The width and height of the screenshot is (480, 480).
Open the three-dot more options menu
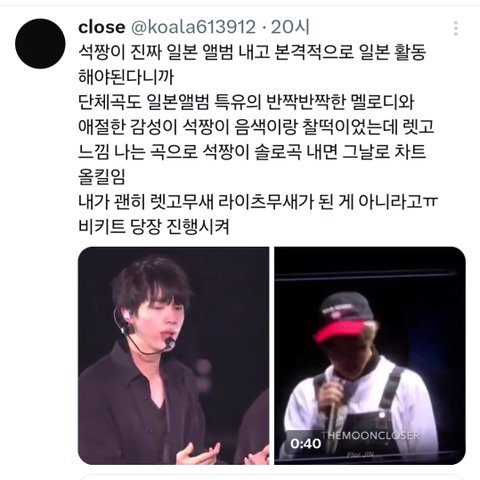click(456, 29)
